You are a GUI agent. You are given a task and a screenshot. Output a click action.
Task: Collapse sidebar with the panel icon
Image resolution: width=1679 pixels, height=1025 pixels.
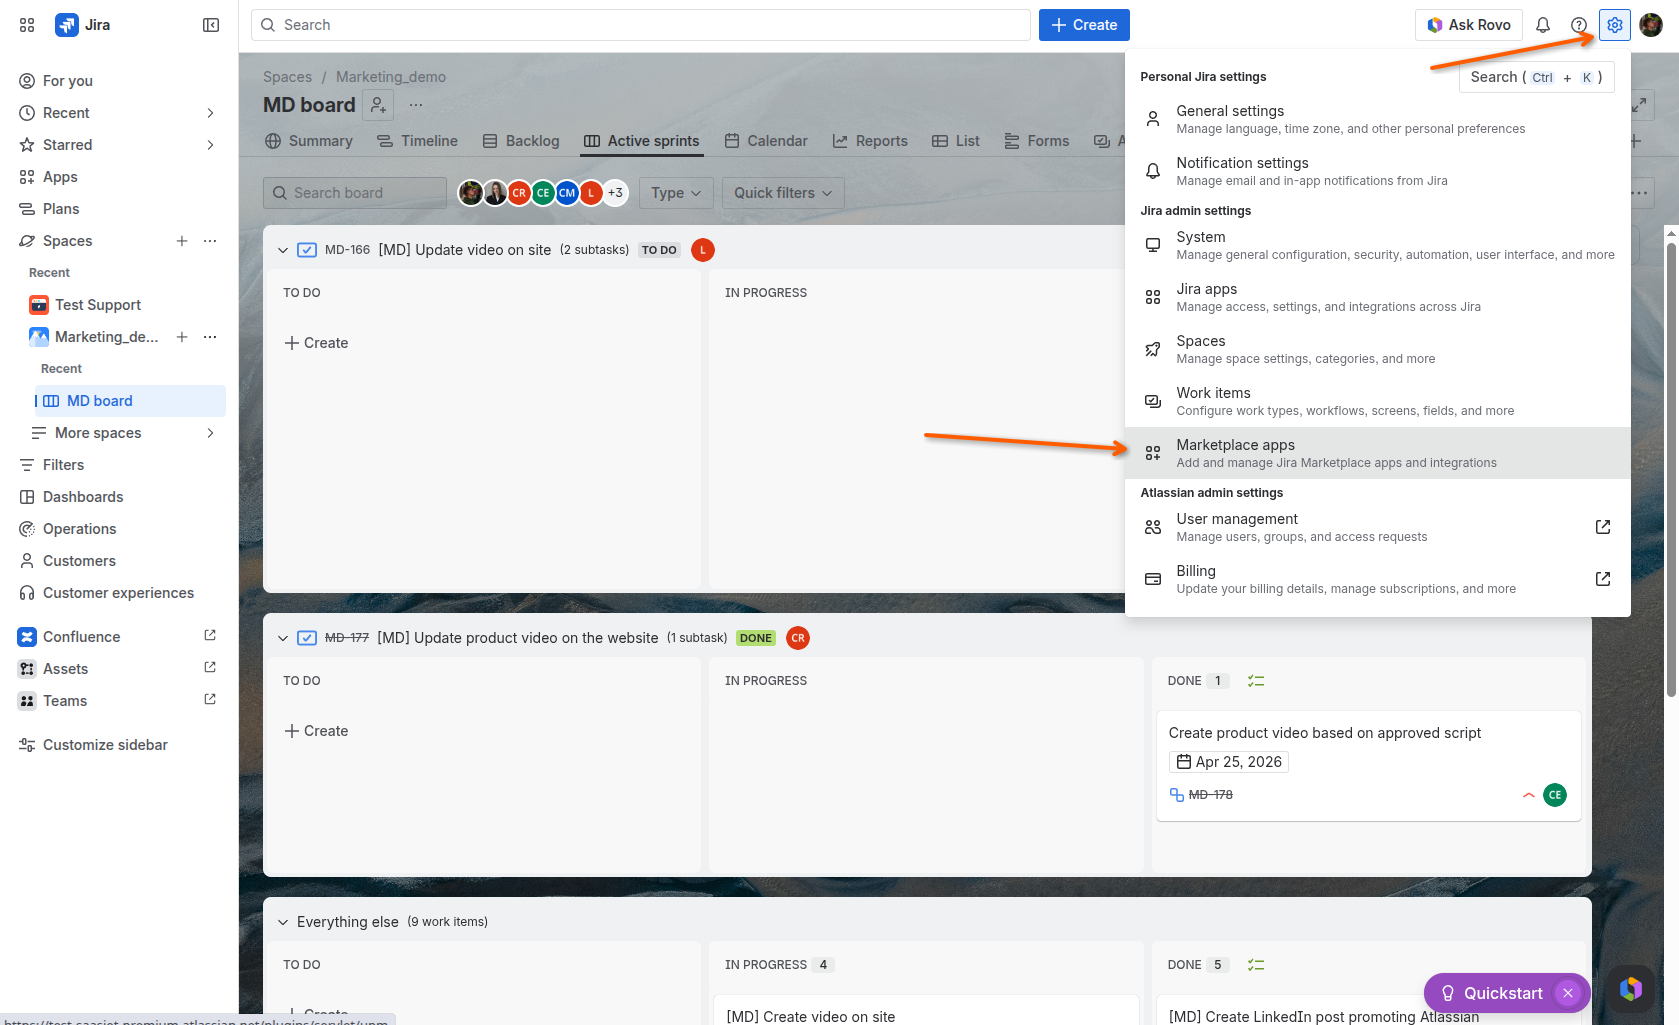point(211,25)
